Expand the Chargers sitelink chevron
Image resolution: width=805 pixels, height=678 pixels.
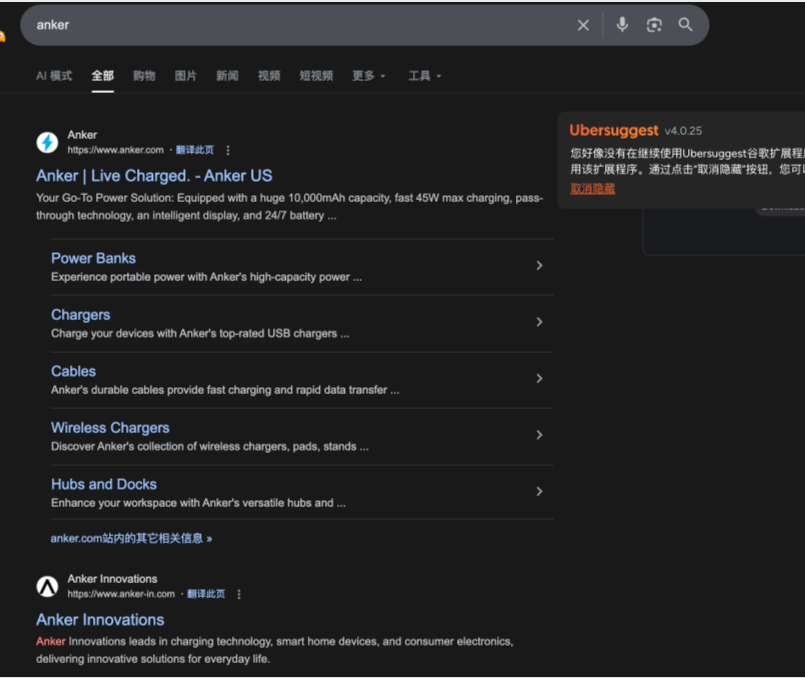[539, 322]
